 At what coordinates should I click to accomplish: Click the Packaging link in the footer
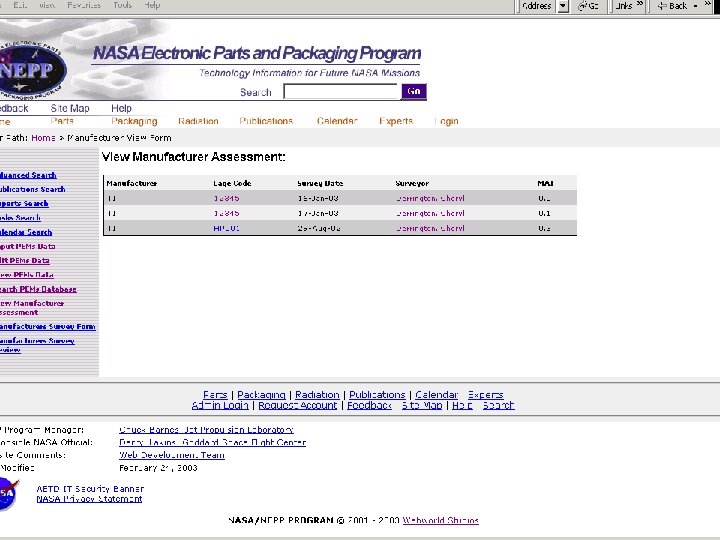click(x=261, y=395)
